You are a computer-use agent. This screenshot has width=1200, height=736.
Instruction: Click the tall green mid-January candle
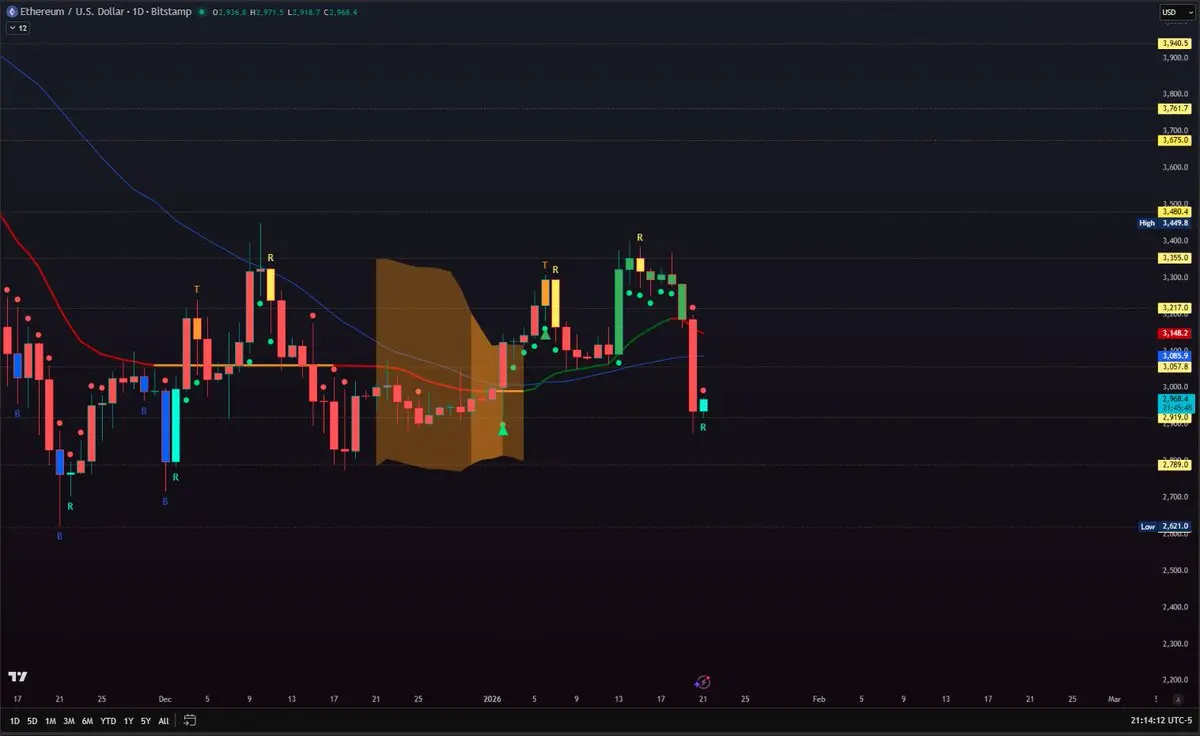pyautogui.click(x=619, y=311)
